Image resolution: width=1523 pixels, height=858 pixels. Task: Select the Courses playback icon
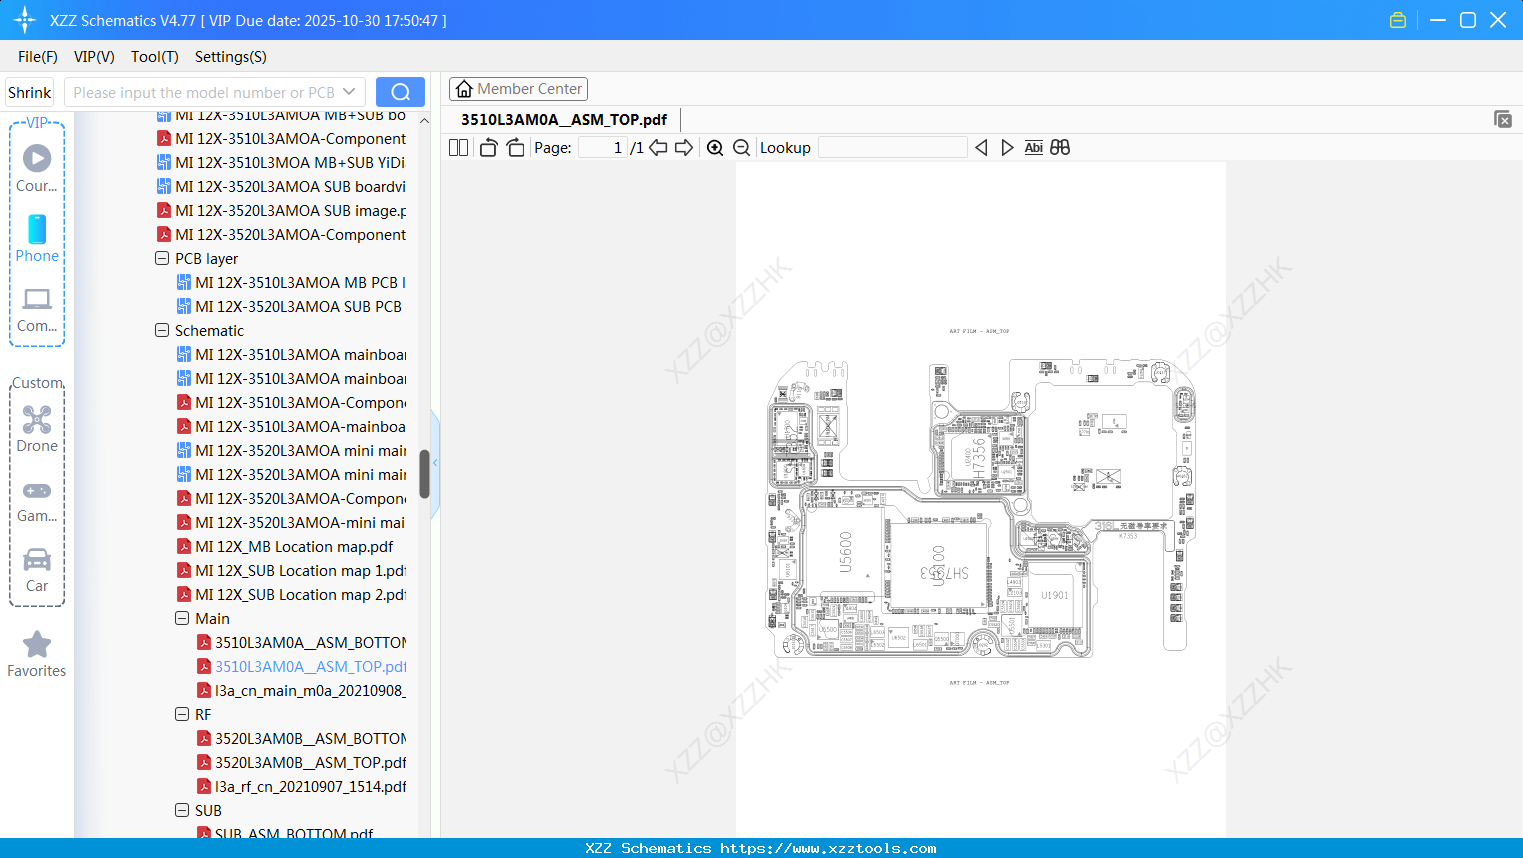coord(37,156)
